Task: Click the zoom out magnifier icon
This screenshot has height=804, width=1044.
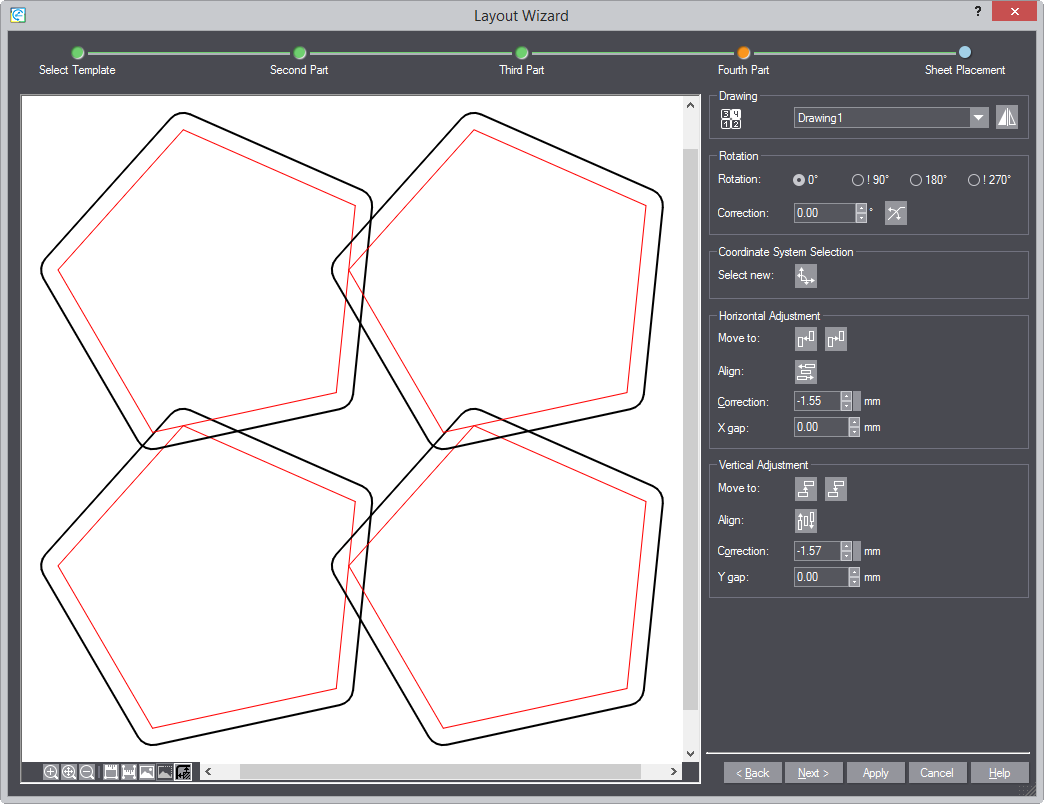Action: coord(87,772)
